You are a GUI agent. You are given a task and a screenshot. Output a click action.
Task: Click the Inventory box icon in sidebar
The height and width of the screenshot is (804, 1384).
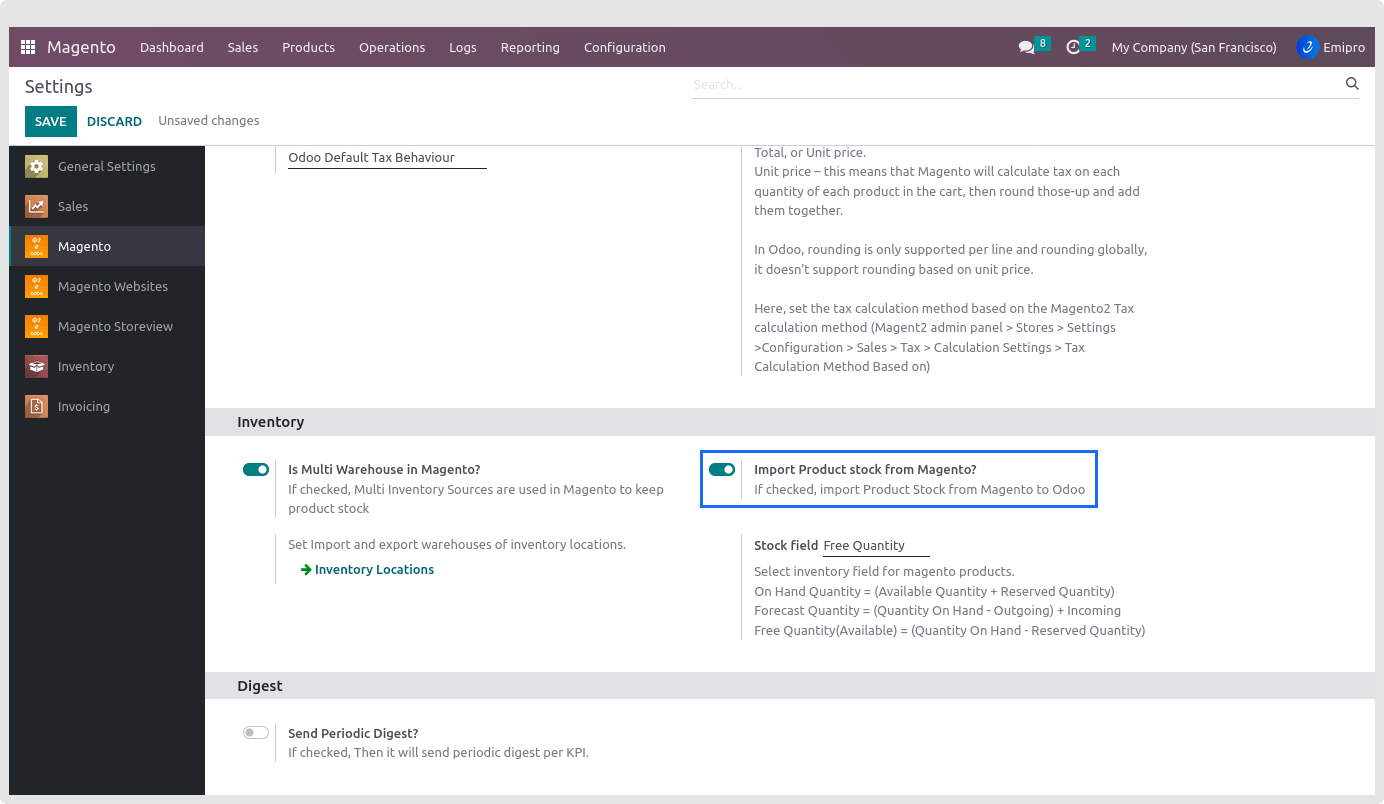coord(37,367)
